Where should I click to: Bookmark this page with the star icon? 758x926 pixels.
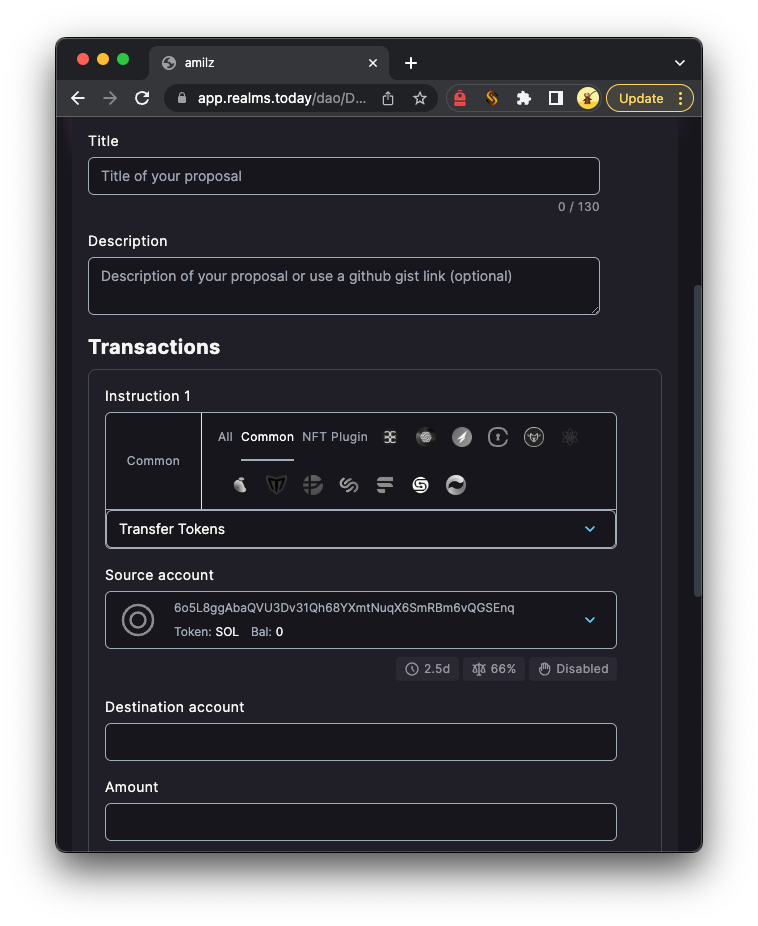point(420,98)
